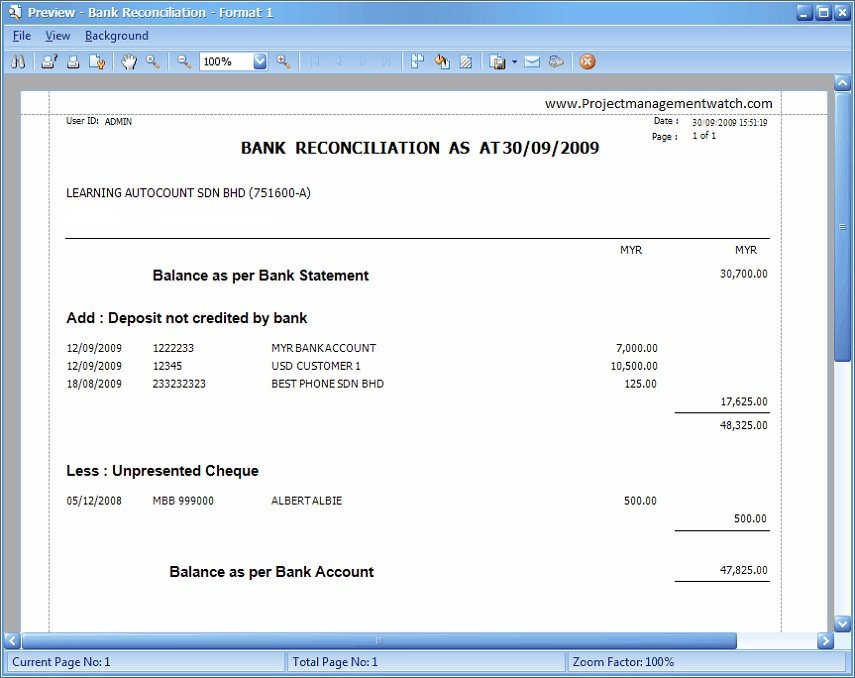Click the timestamp 30/09/2009 15:51:19

(x=730, y=123)
